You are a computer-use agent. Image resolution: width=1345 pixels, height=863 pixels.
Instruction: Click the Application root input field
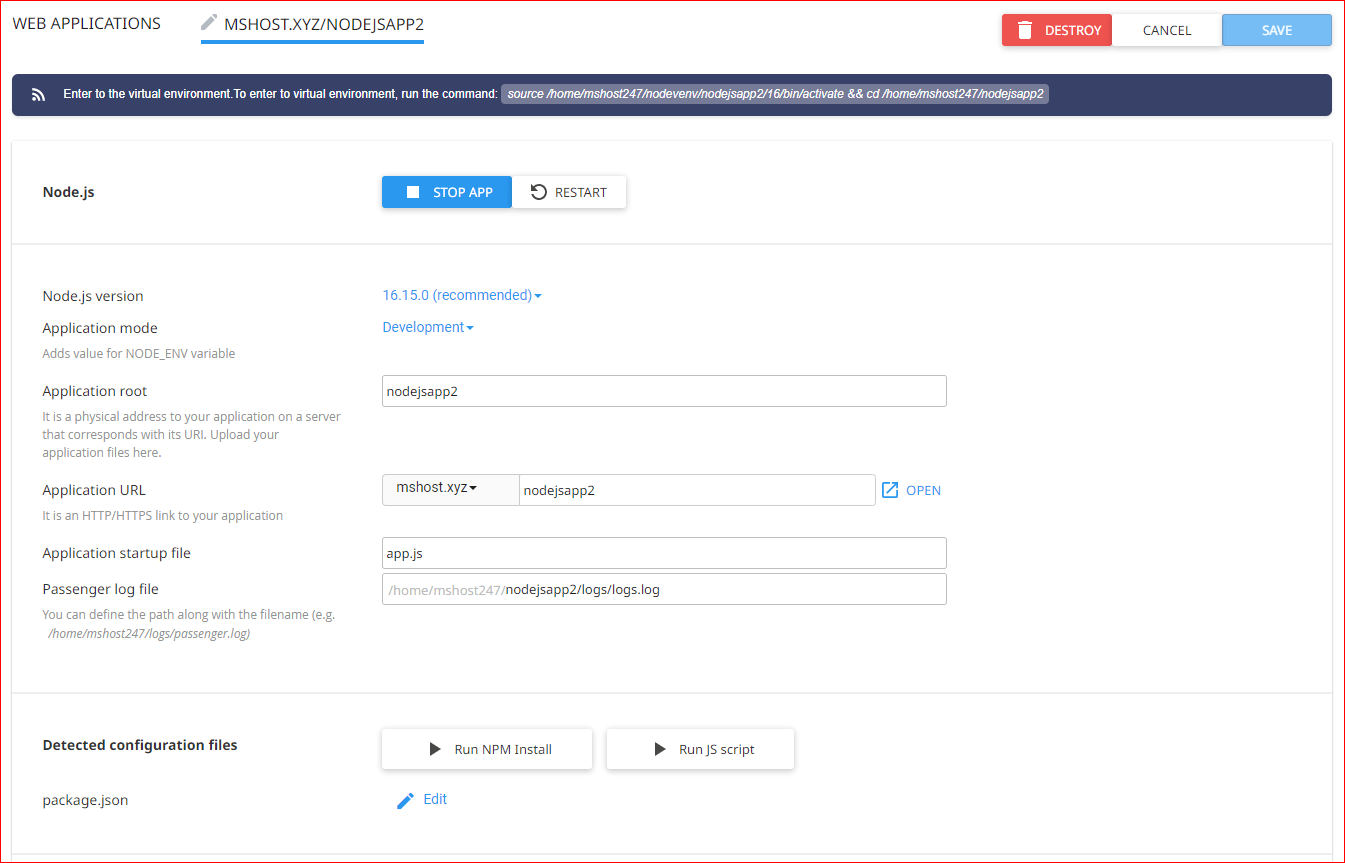click(x=664, y=391)
